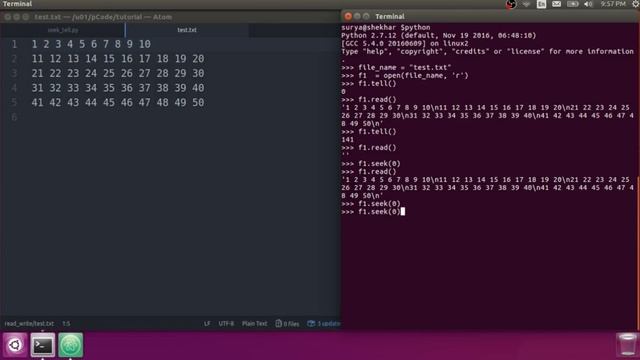Open the 0 files git status item
The width and height of the screenshot is (640, 360).
pyautogui.click(x=287, y=324)
